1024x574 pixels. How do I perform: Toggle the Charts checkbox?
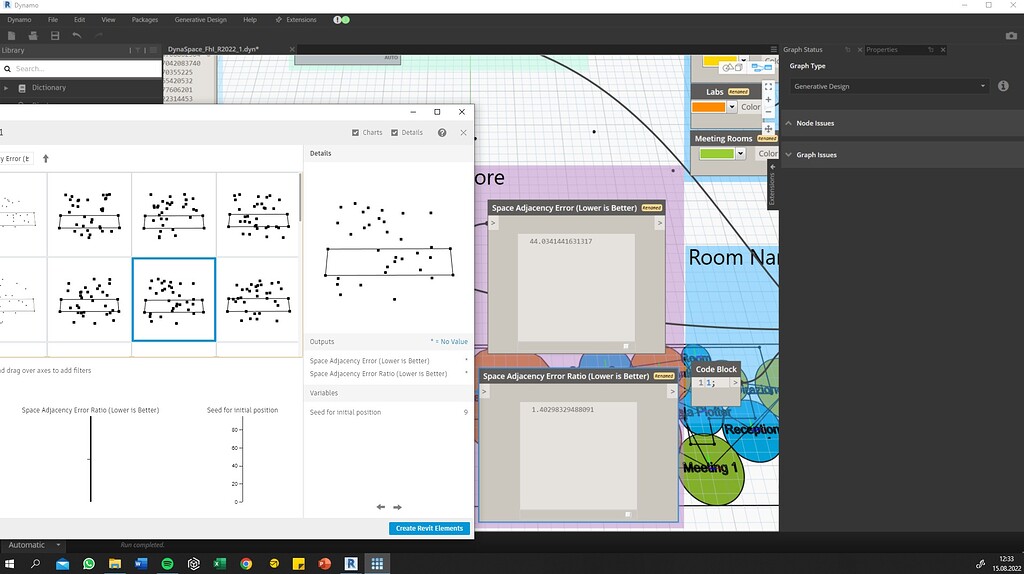coord(355,133)
